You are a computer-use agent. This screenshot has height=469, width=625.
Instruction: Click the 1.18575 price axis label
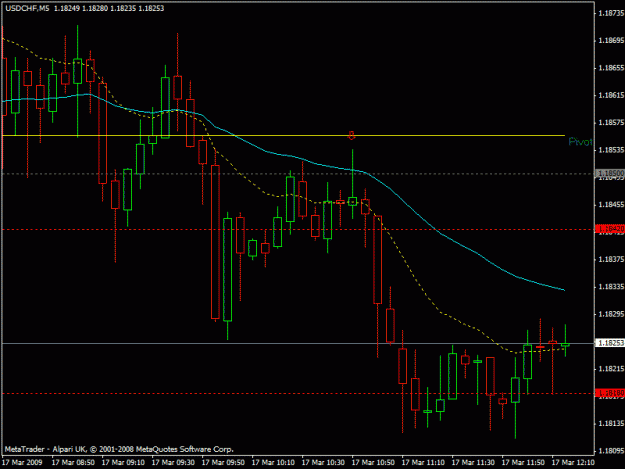coord(611,123)
